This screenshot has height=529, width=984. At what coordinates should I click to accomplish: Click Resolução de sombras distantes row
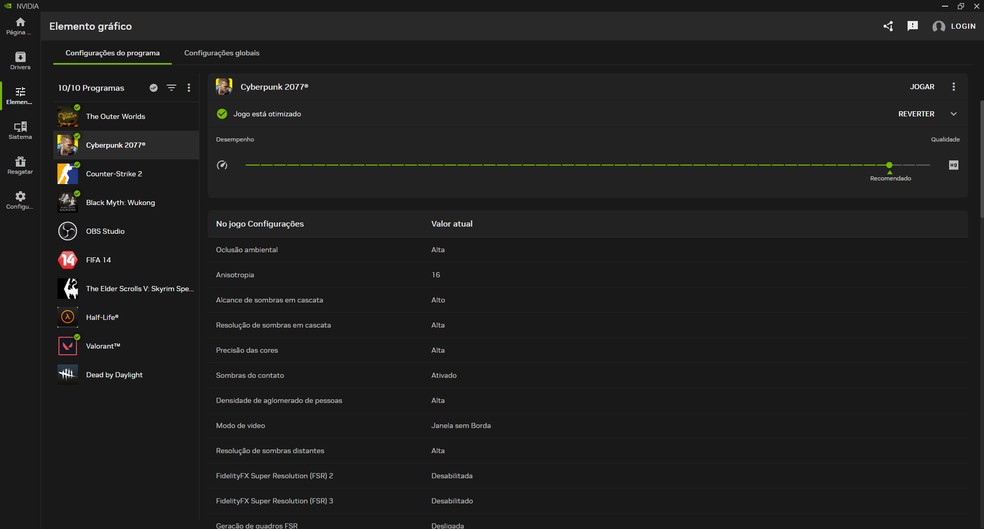pos(587,451)
